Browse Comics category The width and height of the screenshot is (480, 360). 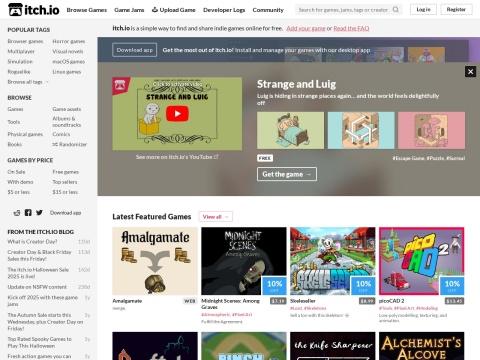pyautogui.click(x=61, y=134)
